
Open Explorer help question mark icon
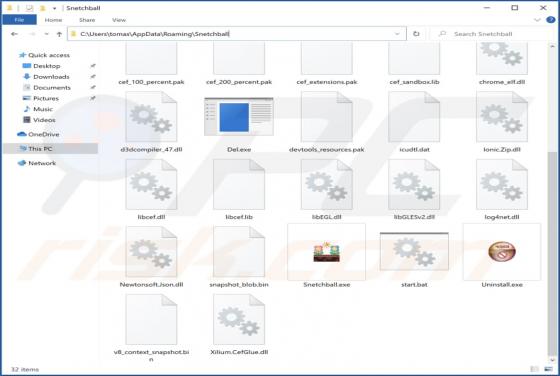pos(550,20)
